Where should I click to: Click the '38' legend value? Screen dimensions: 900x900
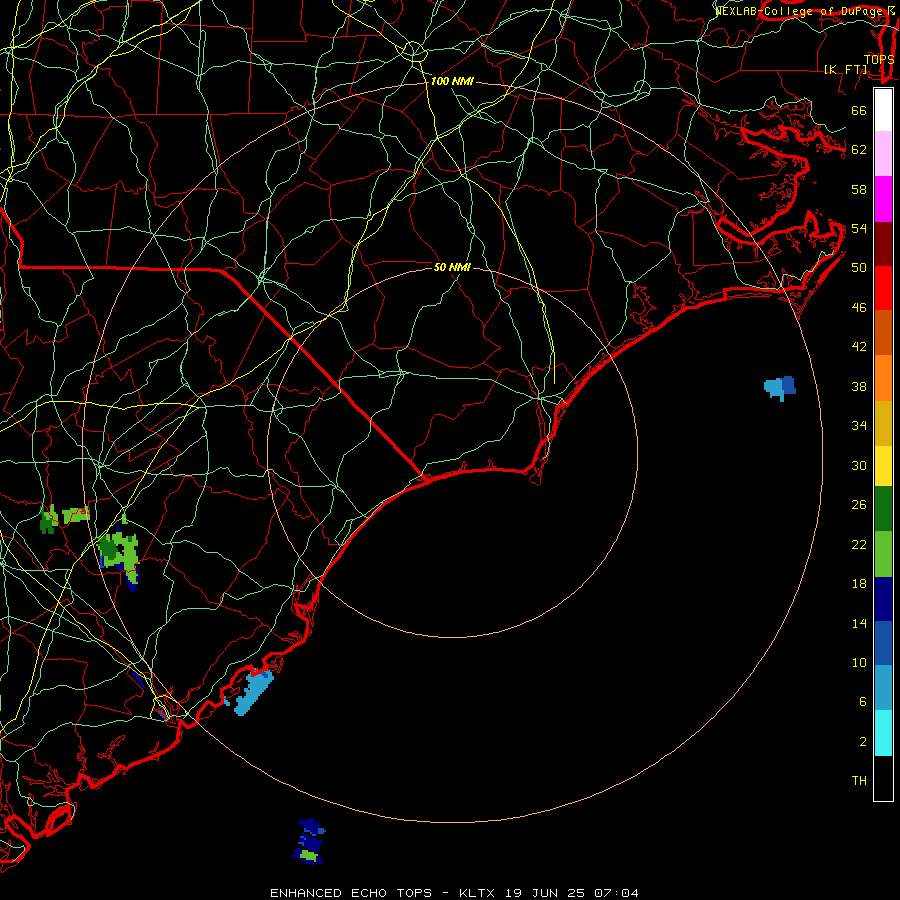click(x=859, y=386)
